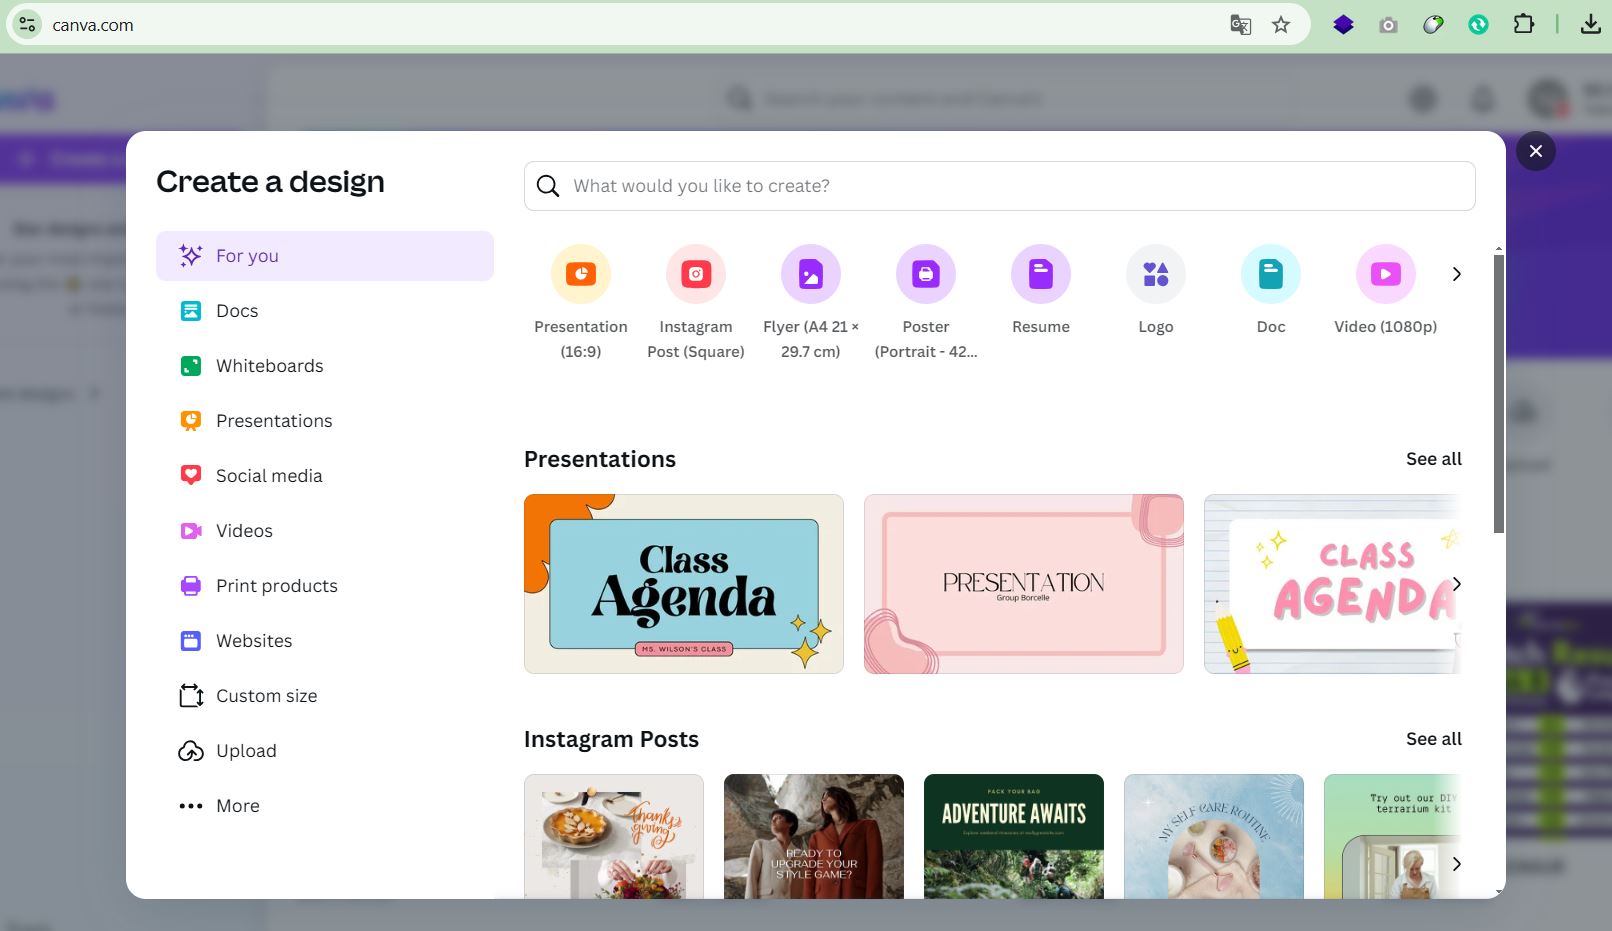Image resolution: width=1612 pixels, height=931 pixels.
Task: Open the DIY terrarium kit Instagram template
Action: (x=1393, y=836)
